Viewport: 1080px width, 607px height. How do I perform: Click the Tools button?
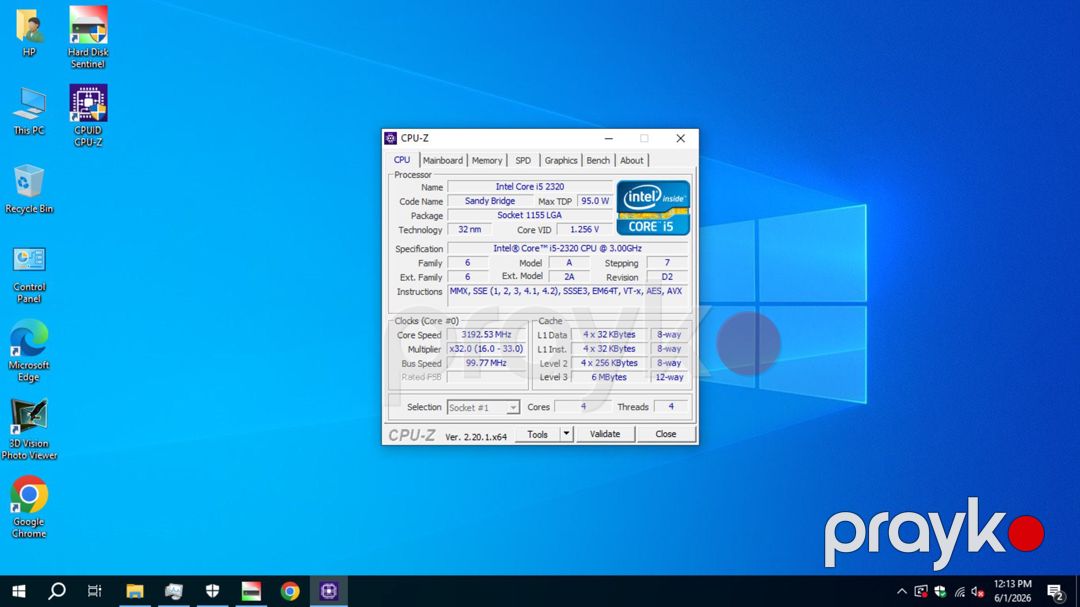537,434
